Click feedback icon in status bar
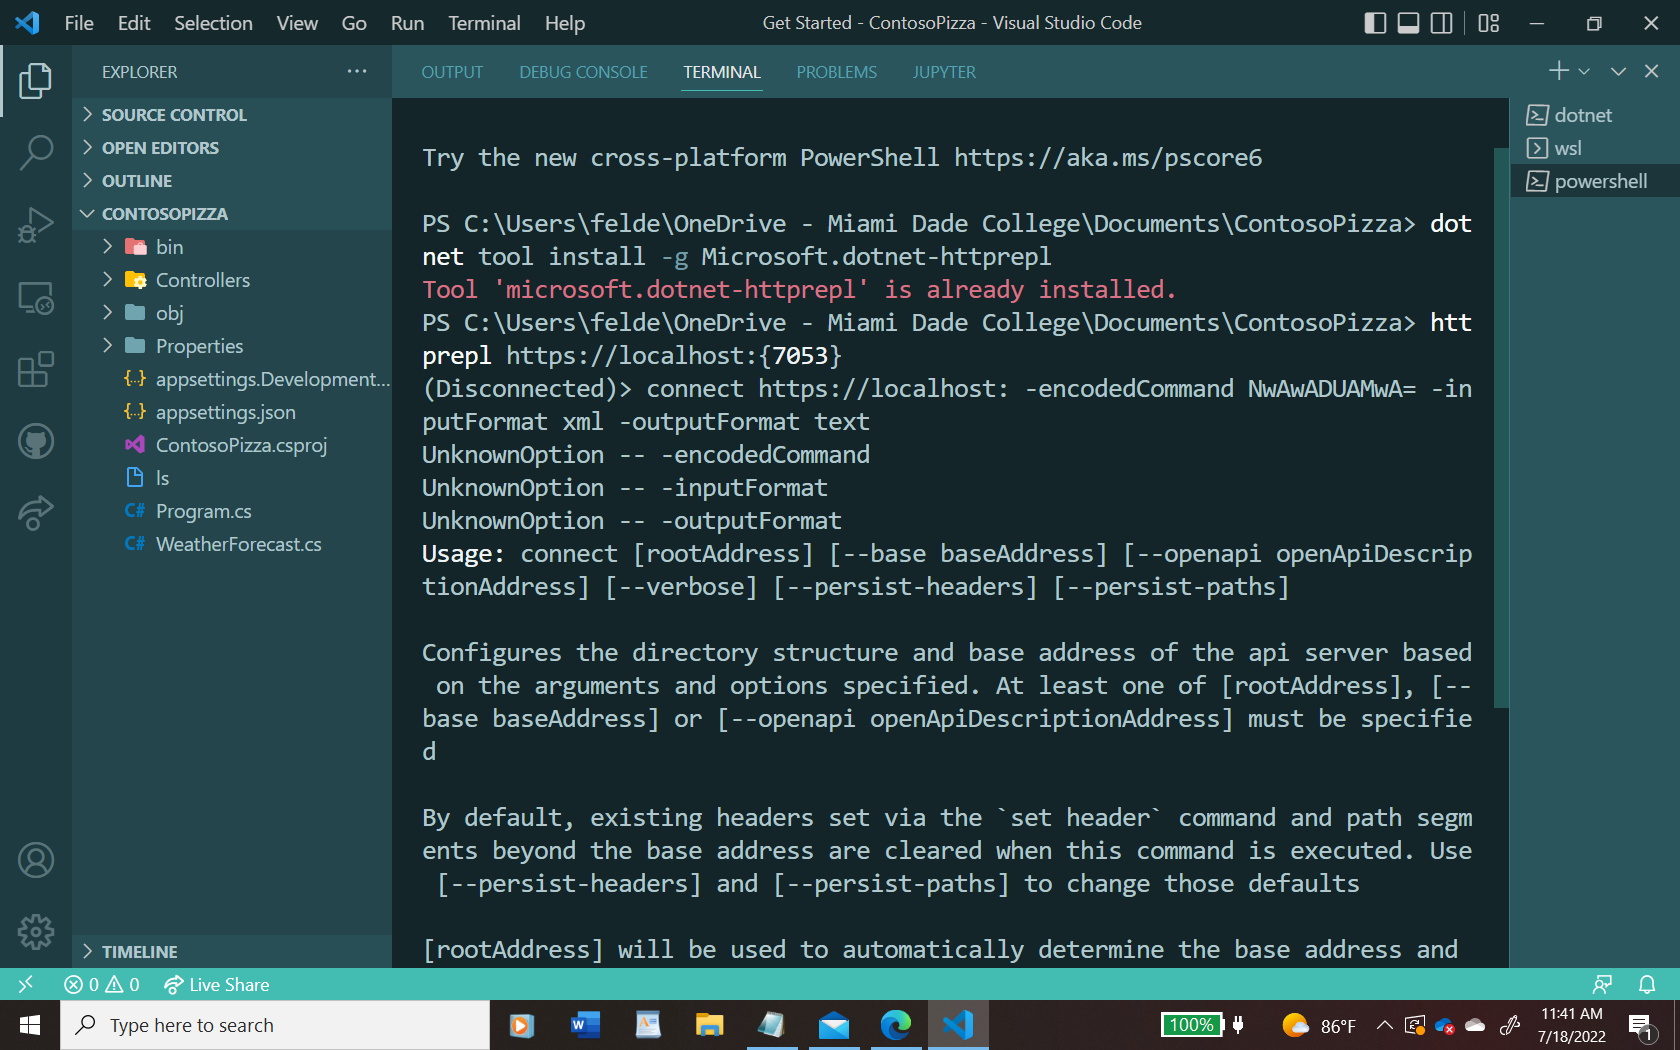Screen dimensions: 1680x1050 (1602, 985)
